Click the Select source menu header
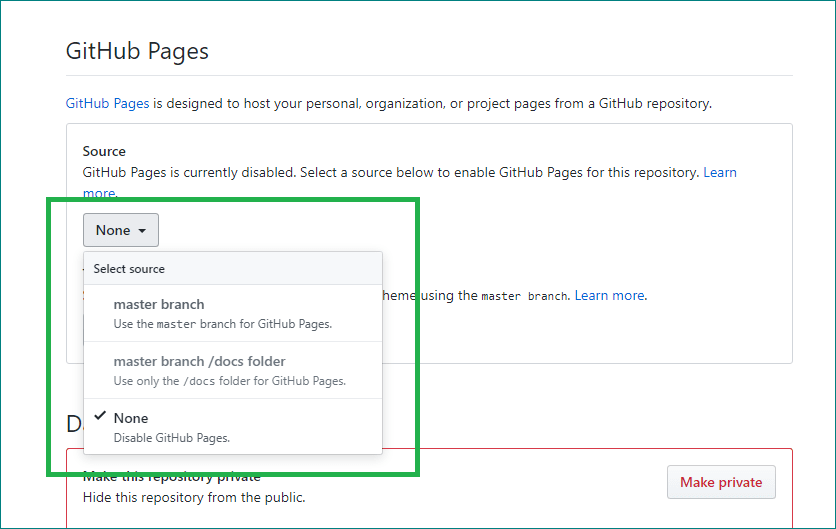The width and height of the screenshot is (836, 529). (233, 268)
